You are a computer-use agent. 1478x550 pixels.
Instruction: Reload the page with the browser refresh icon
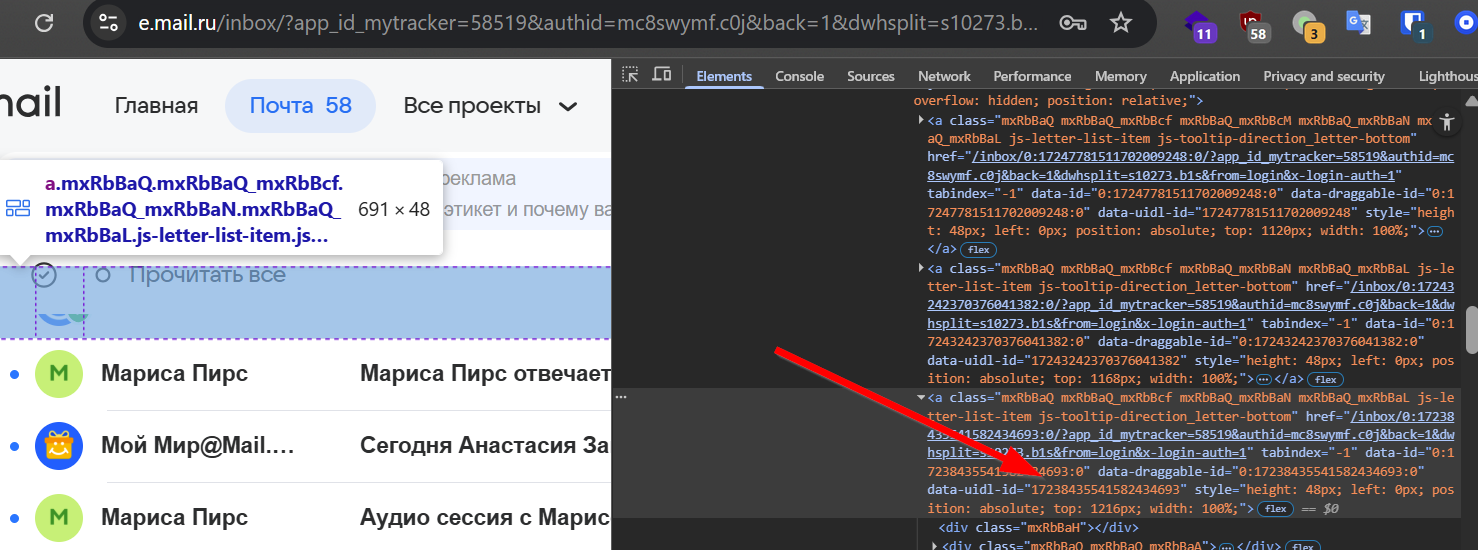pyautogui.click(x=44, y=23)
